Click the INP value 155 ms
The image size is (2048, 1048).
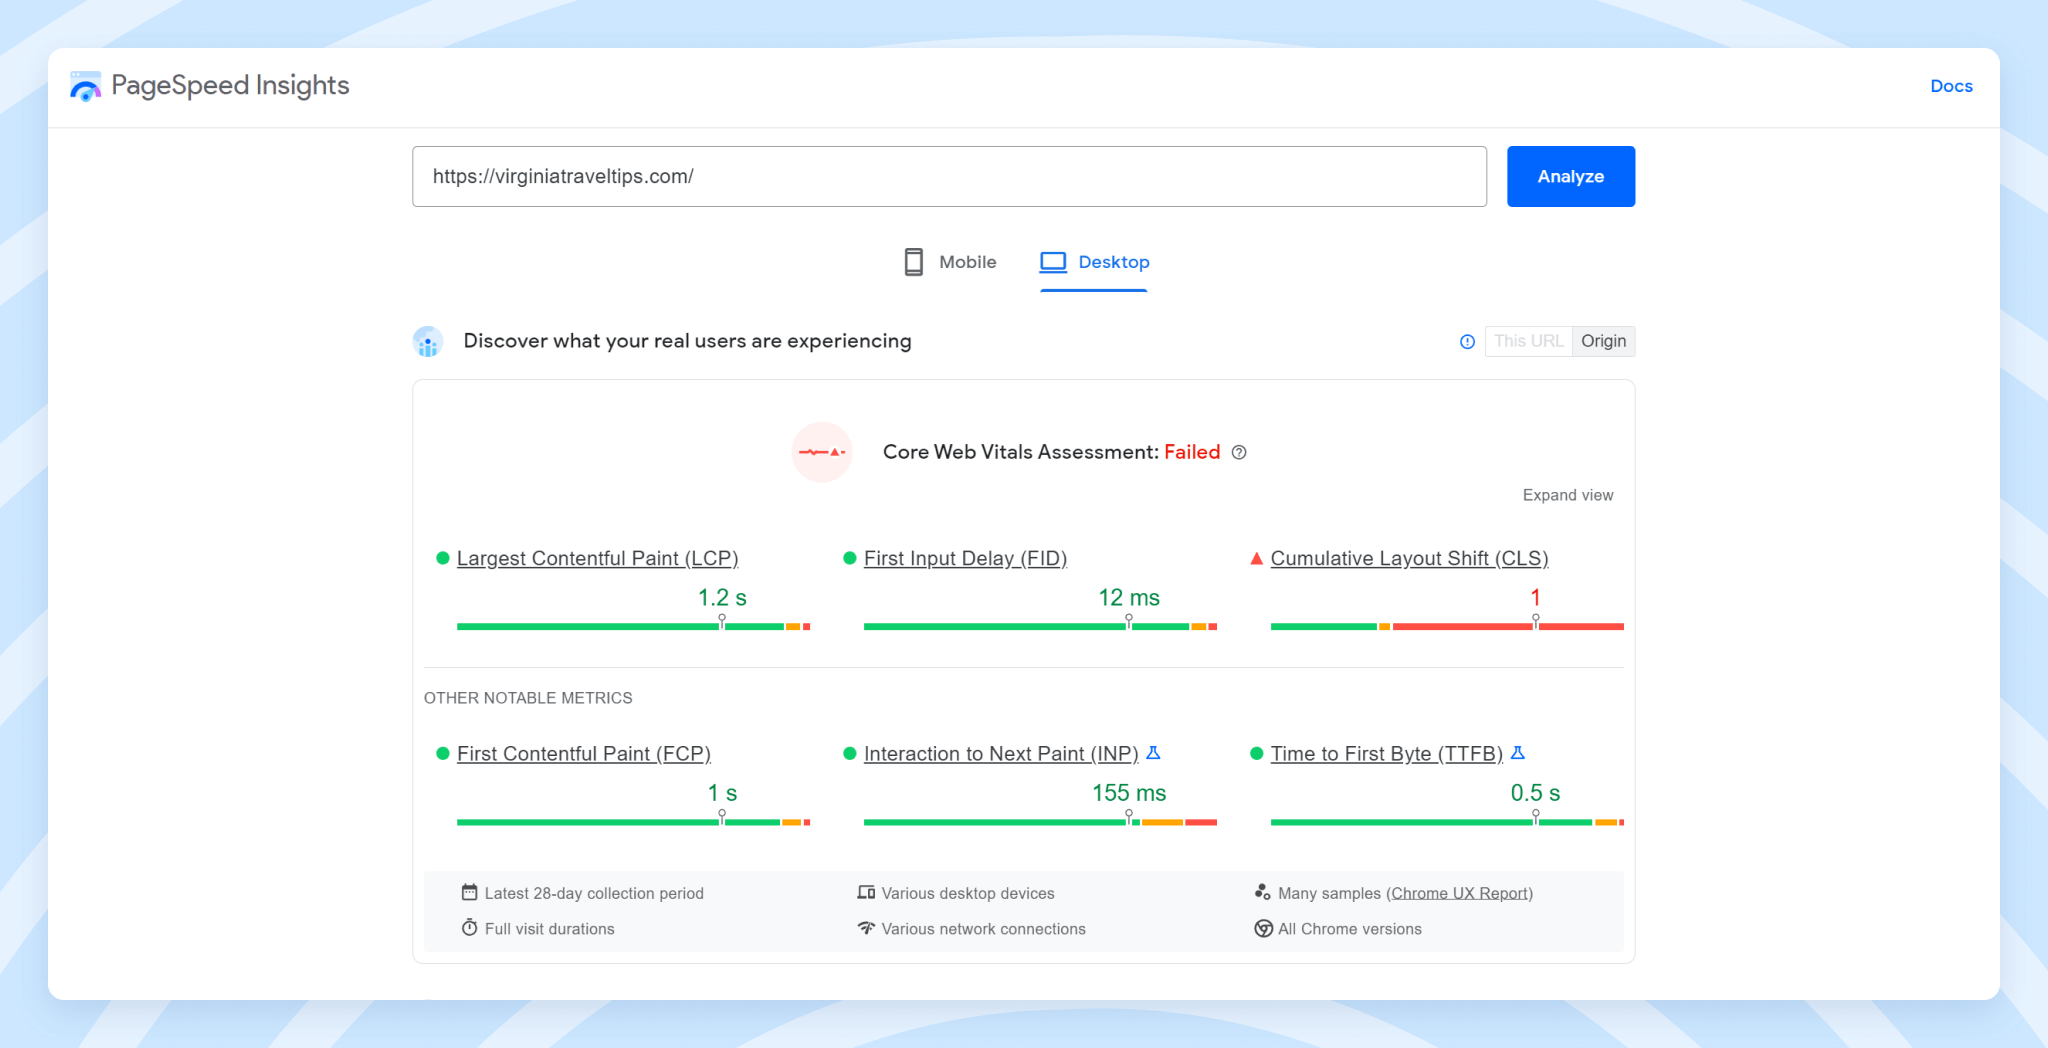(1129, 793)
